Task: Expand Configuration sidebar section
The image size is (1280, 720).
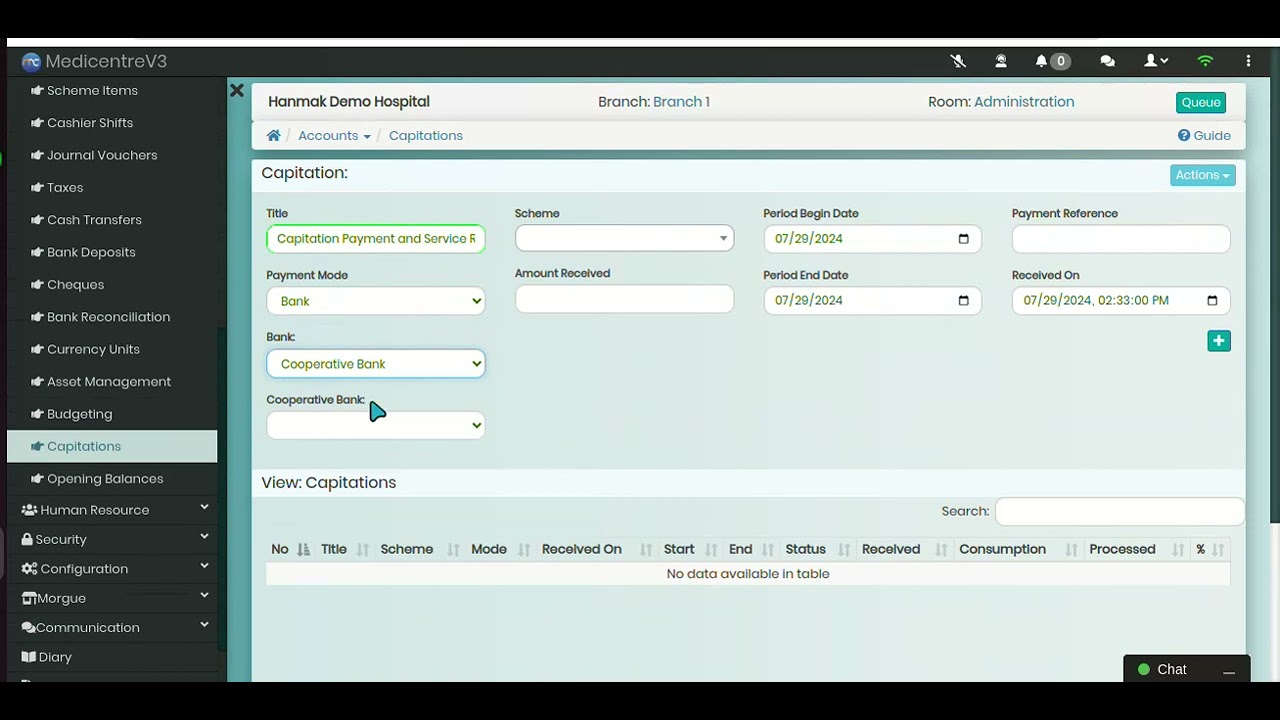Action: (x=112, y=569)
